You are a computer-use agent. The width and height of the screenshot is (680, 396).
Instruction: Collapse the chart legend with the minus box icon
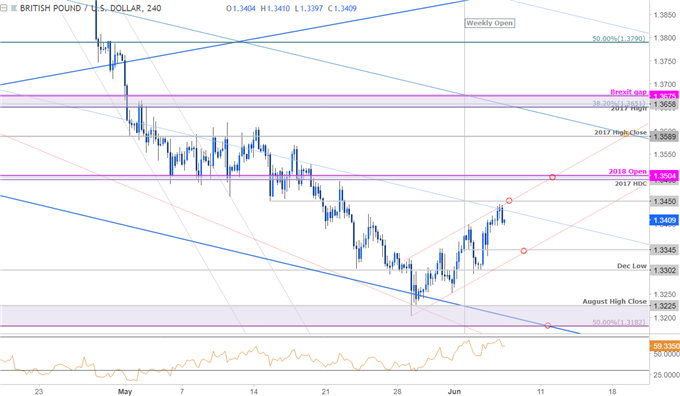pos(3,8)
